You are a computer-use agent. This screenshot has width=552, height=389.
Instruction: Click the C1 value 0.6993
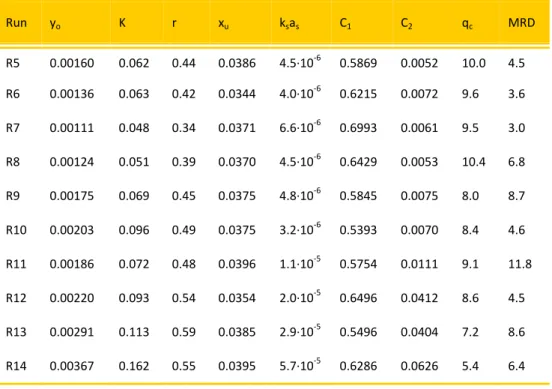click(358, 127)
